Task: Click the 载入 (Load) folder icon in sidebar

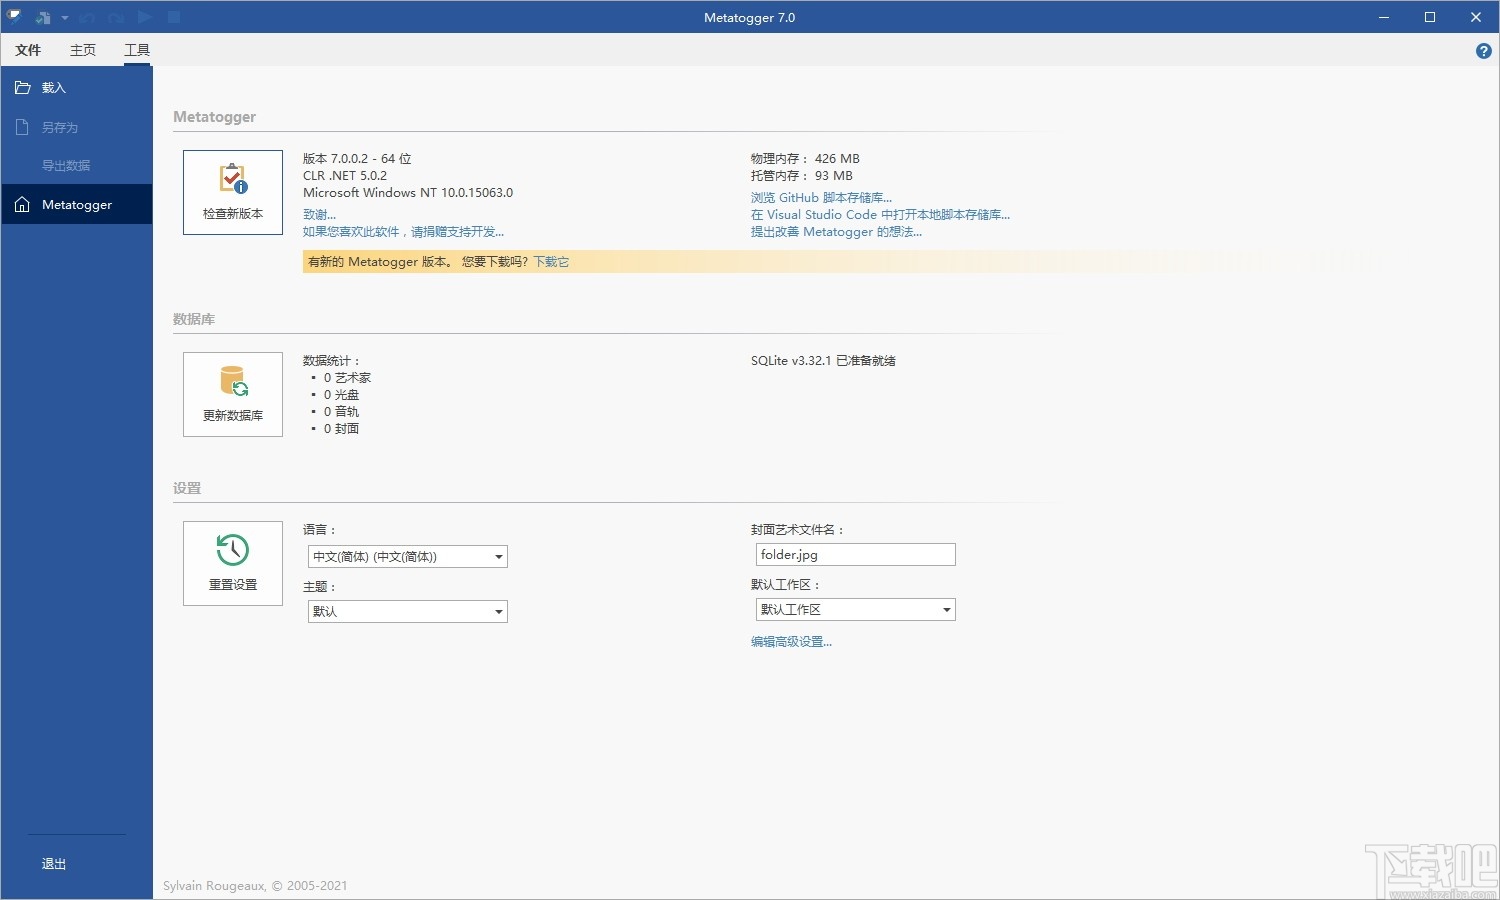Action: tap(22, 87)
